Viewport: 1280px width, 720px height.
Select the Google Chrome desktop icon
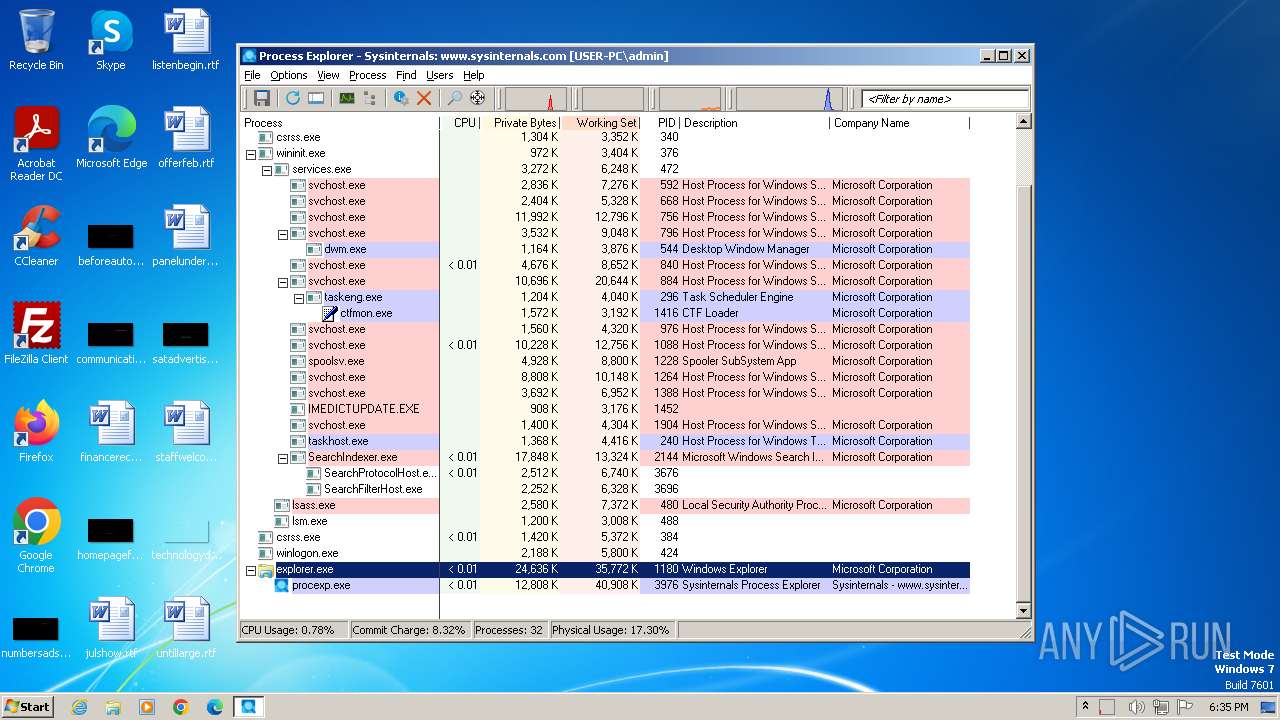[x=36, y=536]
